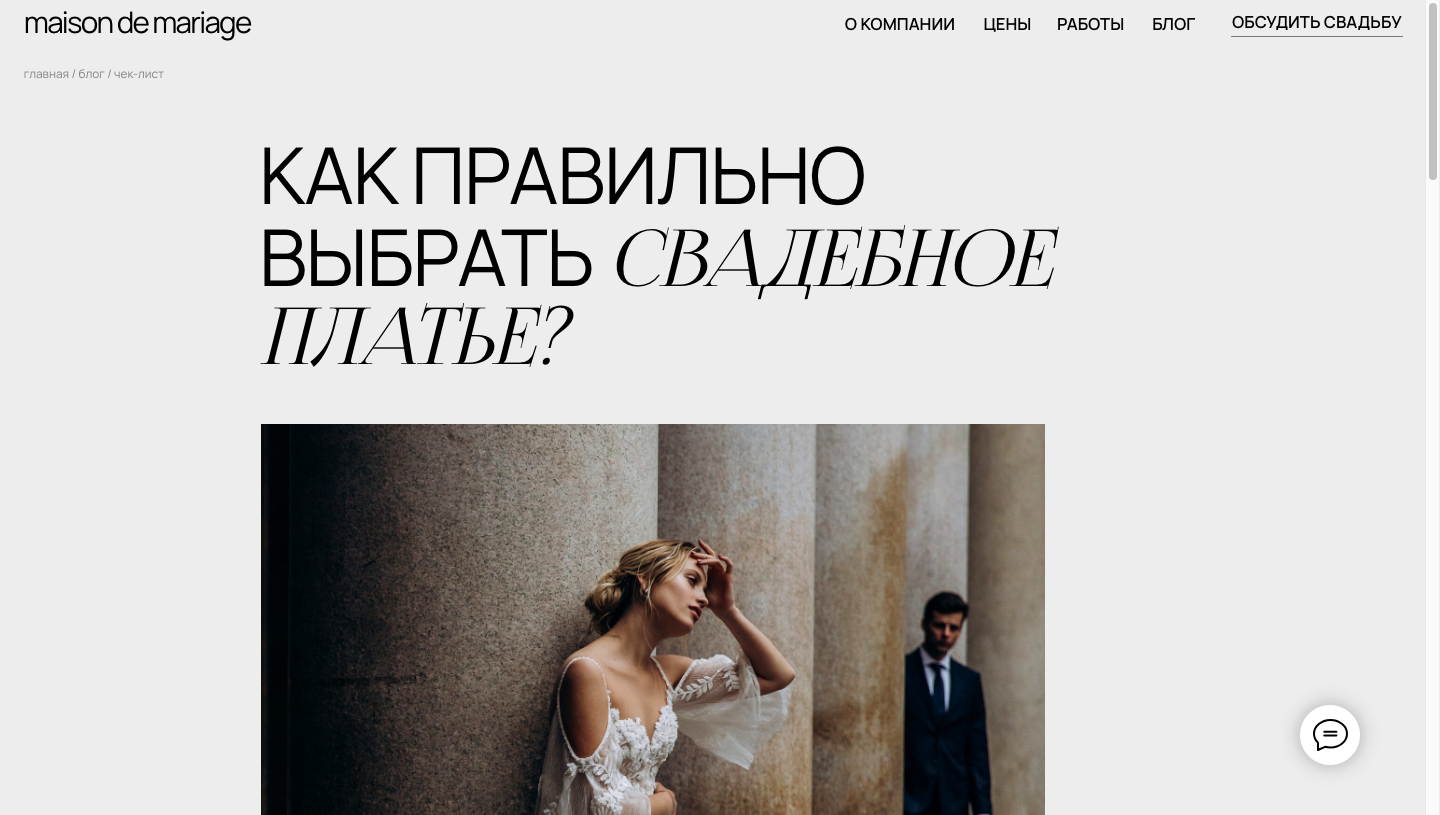Click the italic СВАДЕБНОЕ word in title
The width and height of the screenshot is (1440, 815).
(834, 260)
